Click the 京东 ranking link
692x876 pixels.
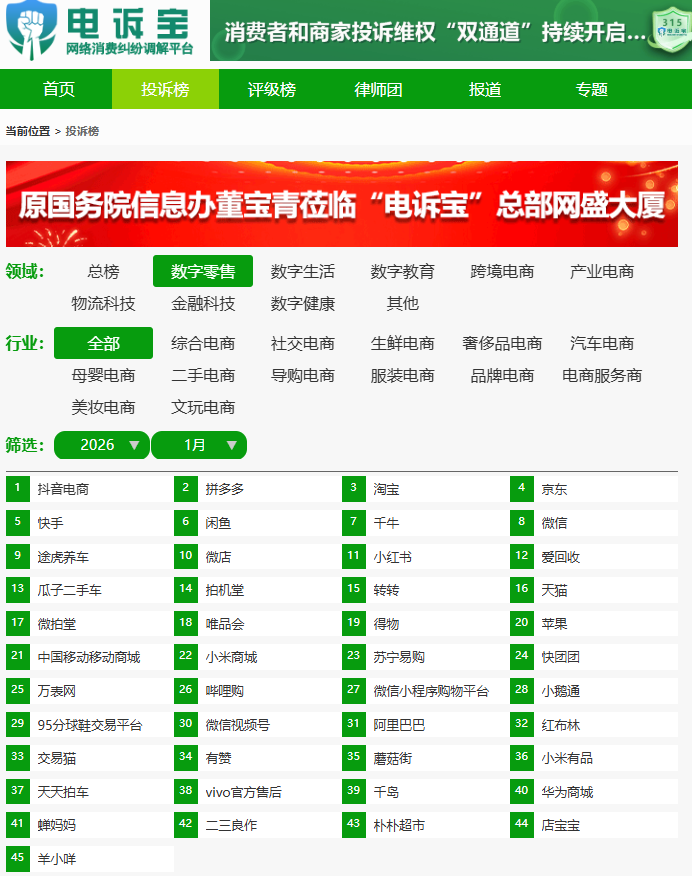click(554, 489)
